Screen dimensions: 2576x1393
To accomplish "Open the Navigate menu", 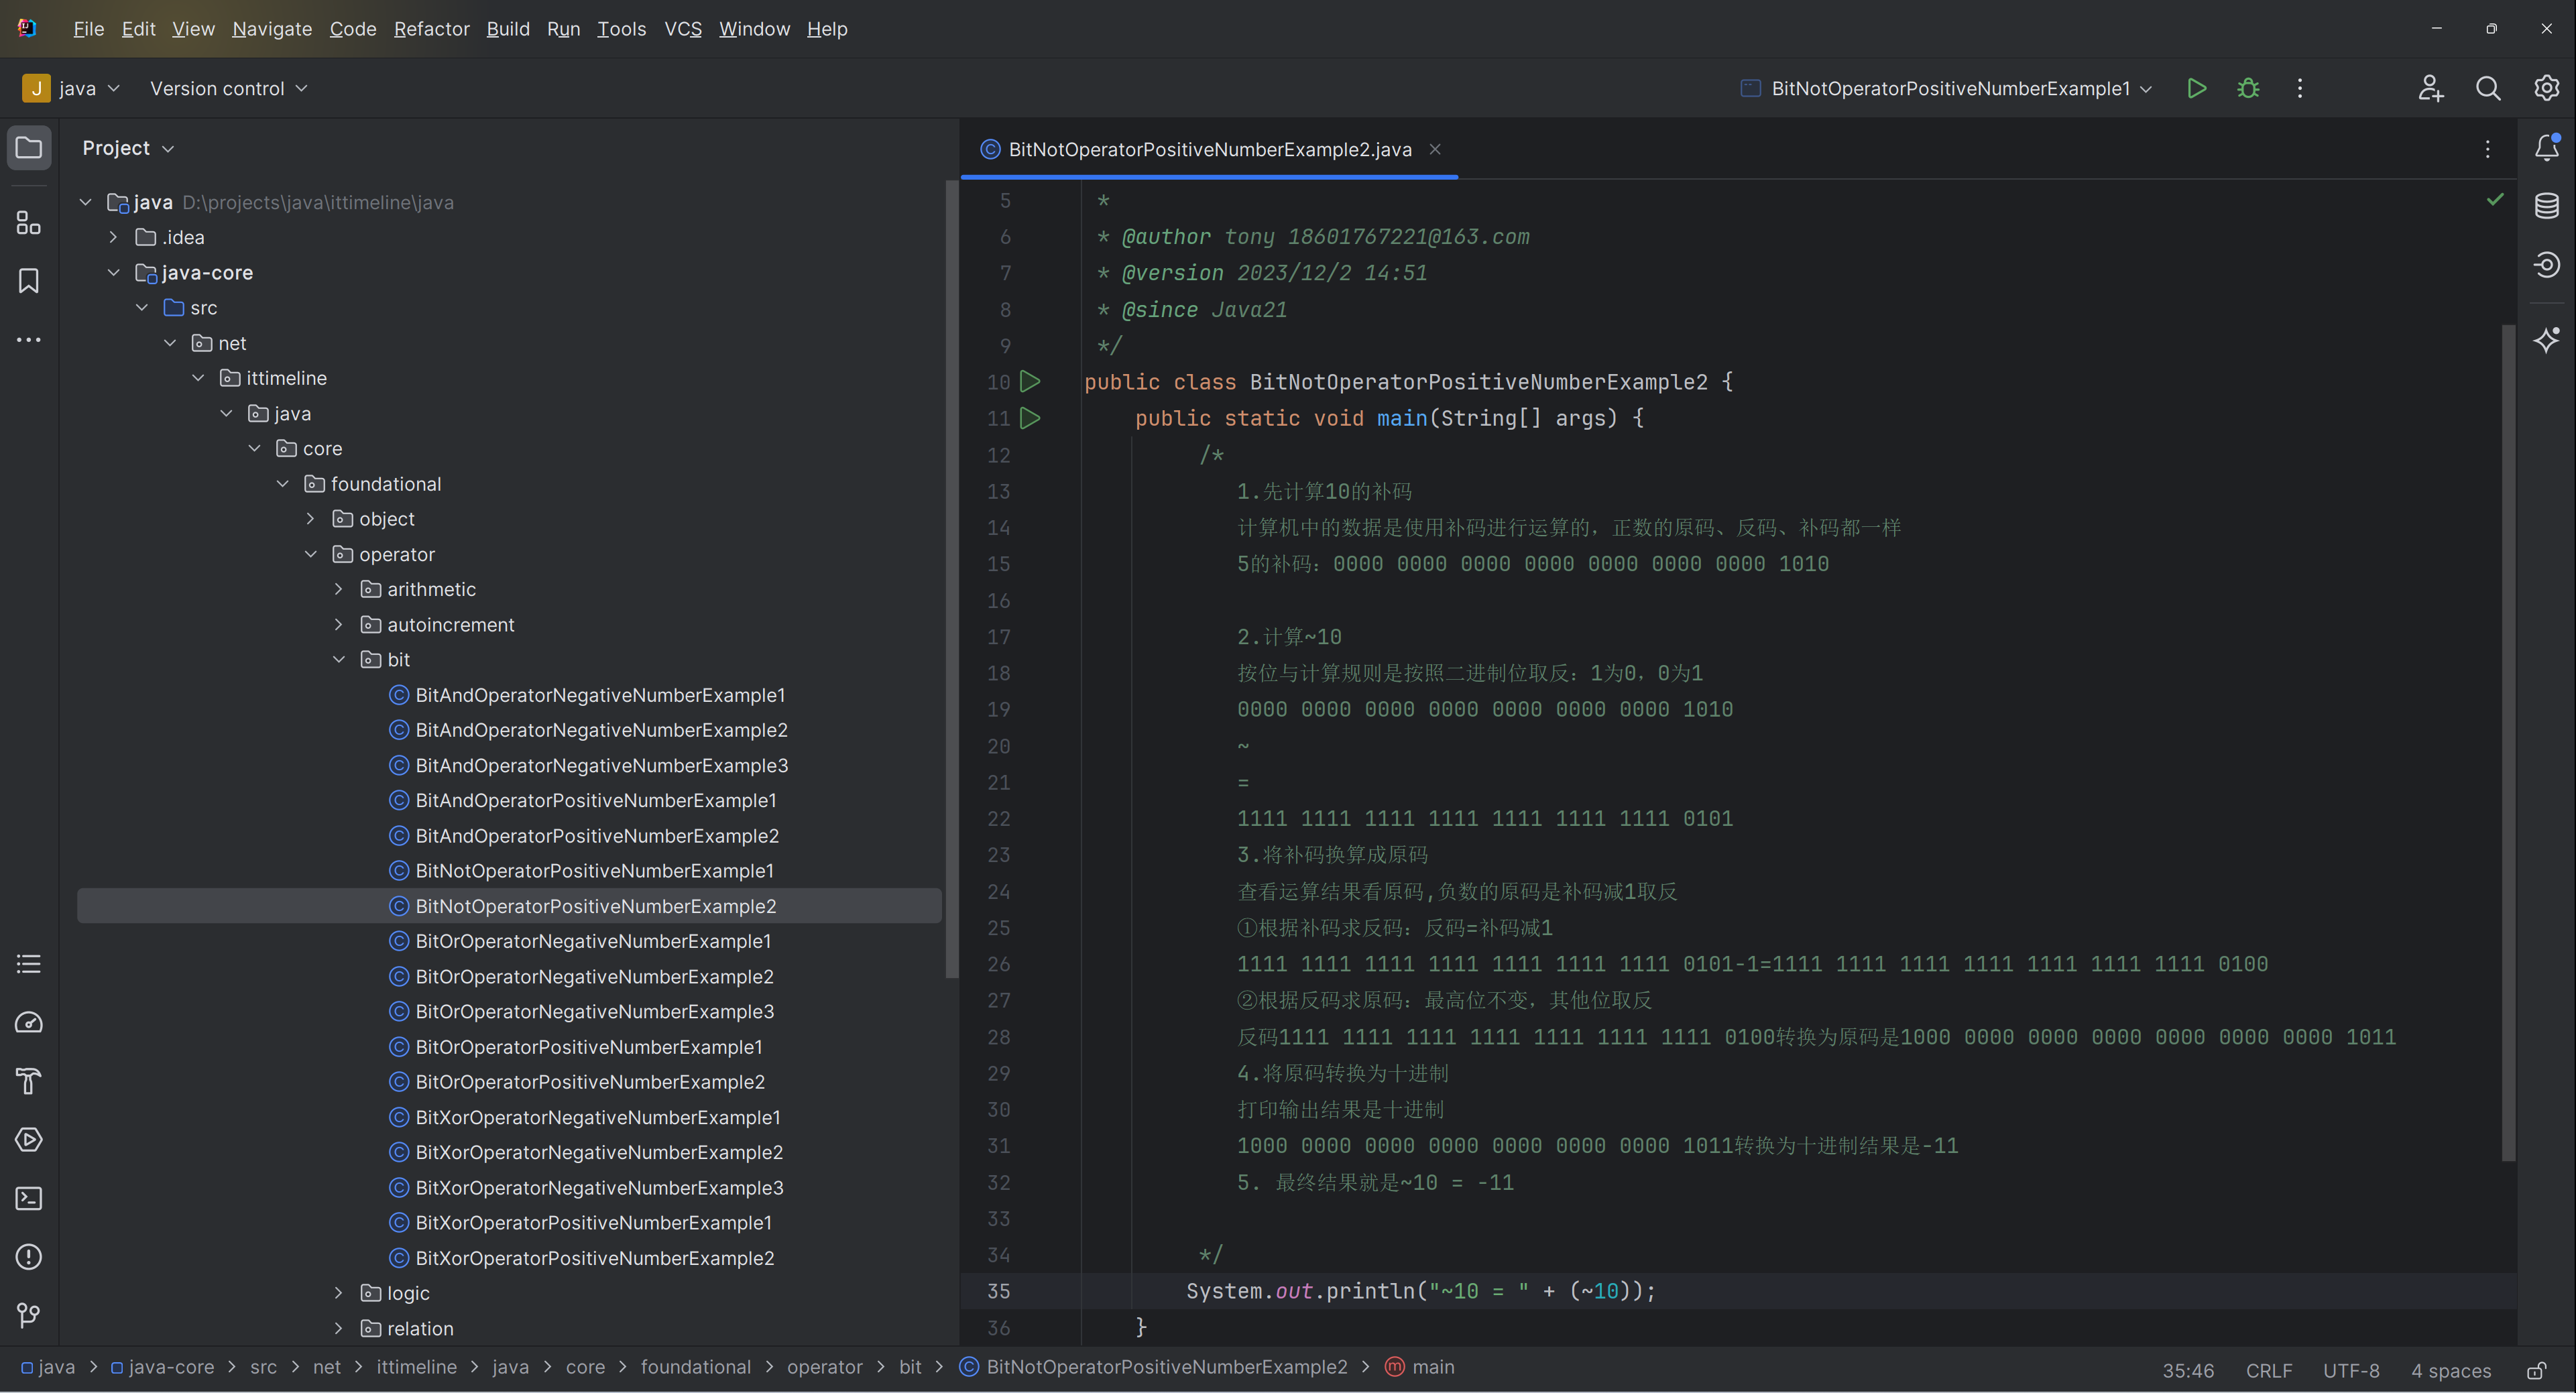I will pos(272,29).
